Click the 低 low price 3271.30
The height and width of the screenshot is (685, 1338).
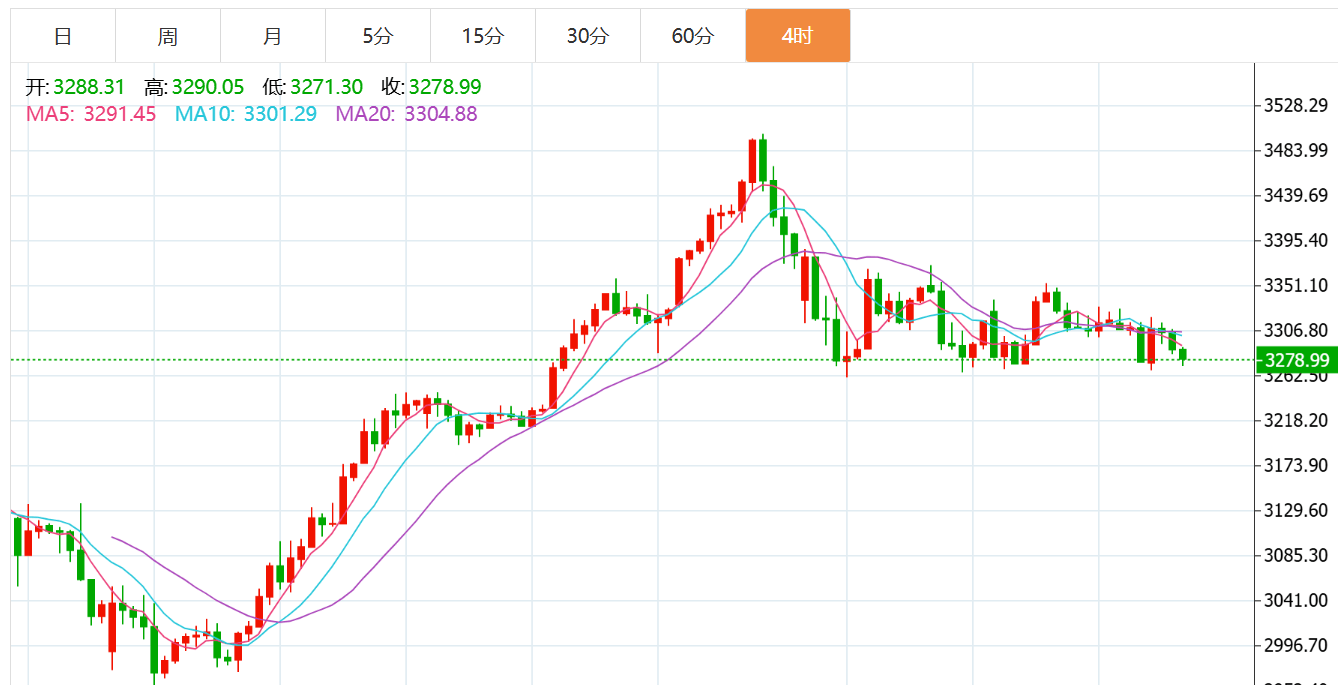pos(326,88)
